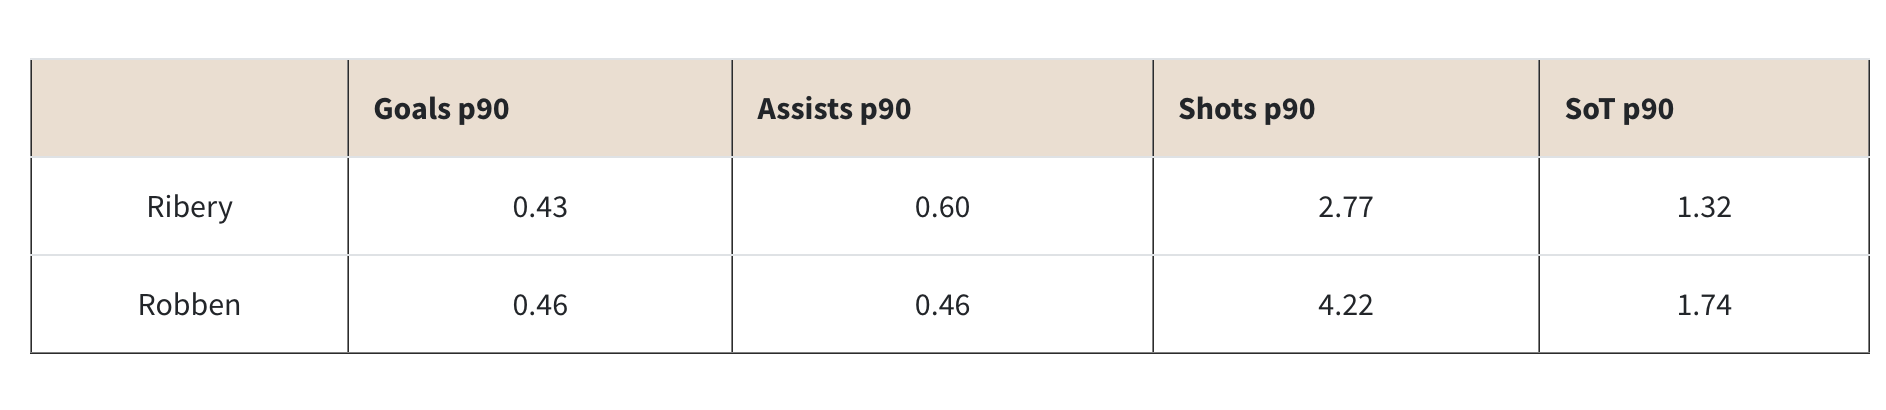Click the Assists p90 column header
The width and height of the screenshot is (1886, 410).
(833, 109)
